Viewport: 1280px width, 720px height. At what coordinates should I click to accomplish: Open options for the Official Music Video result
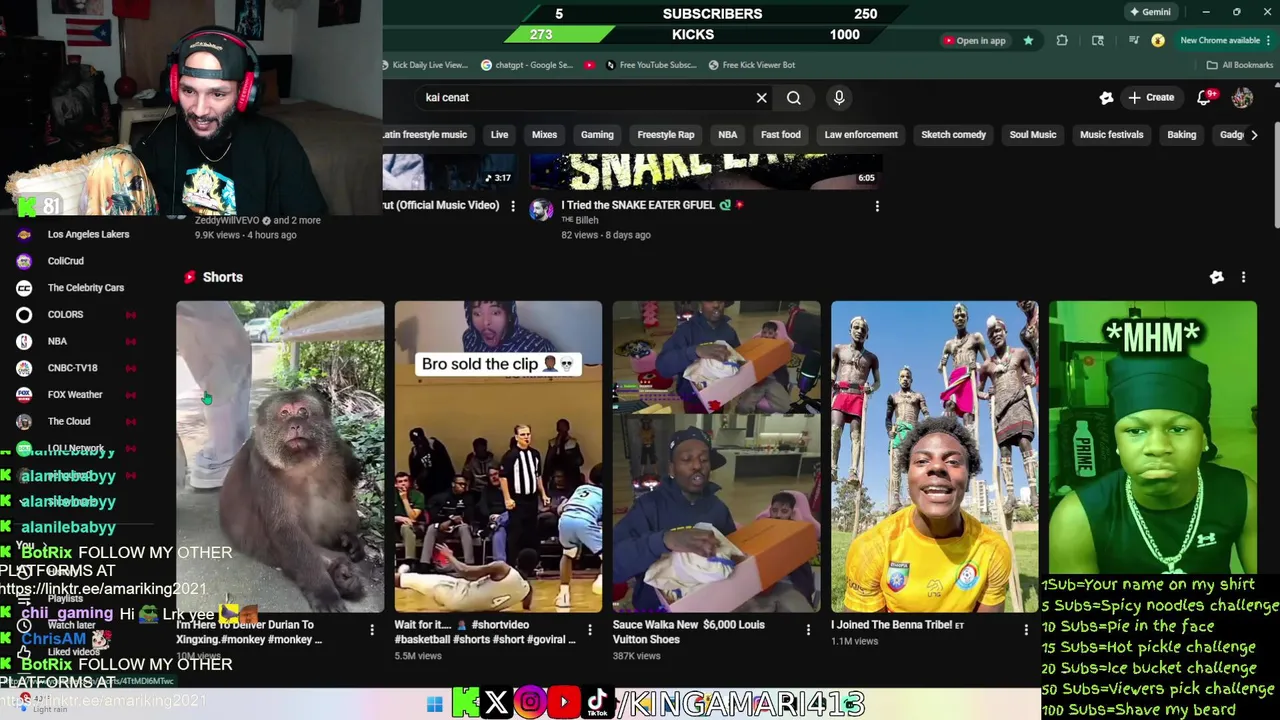point(513,206)
